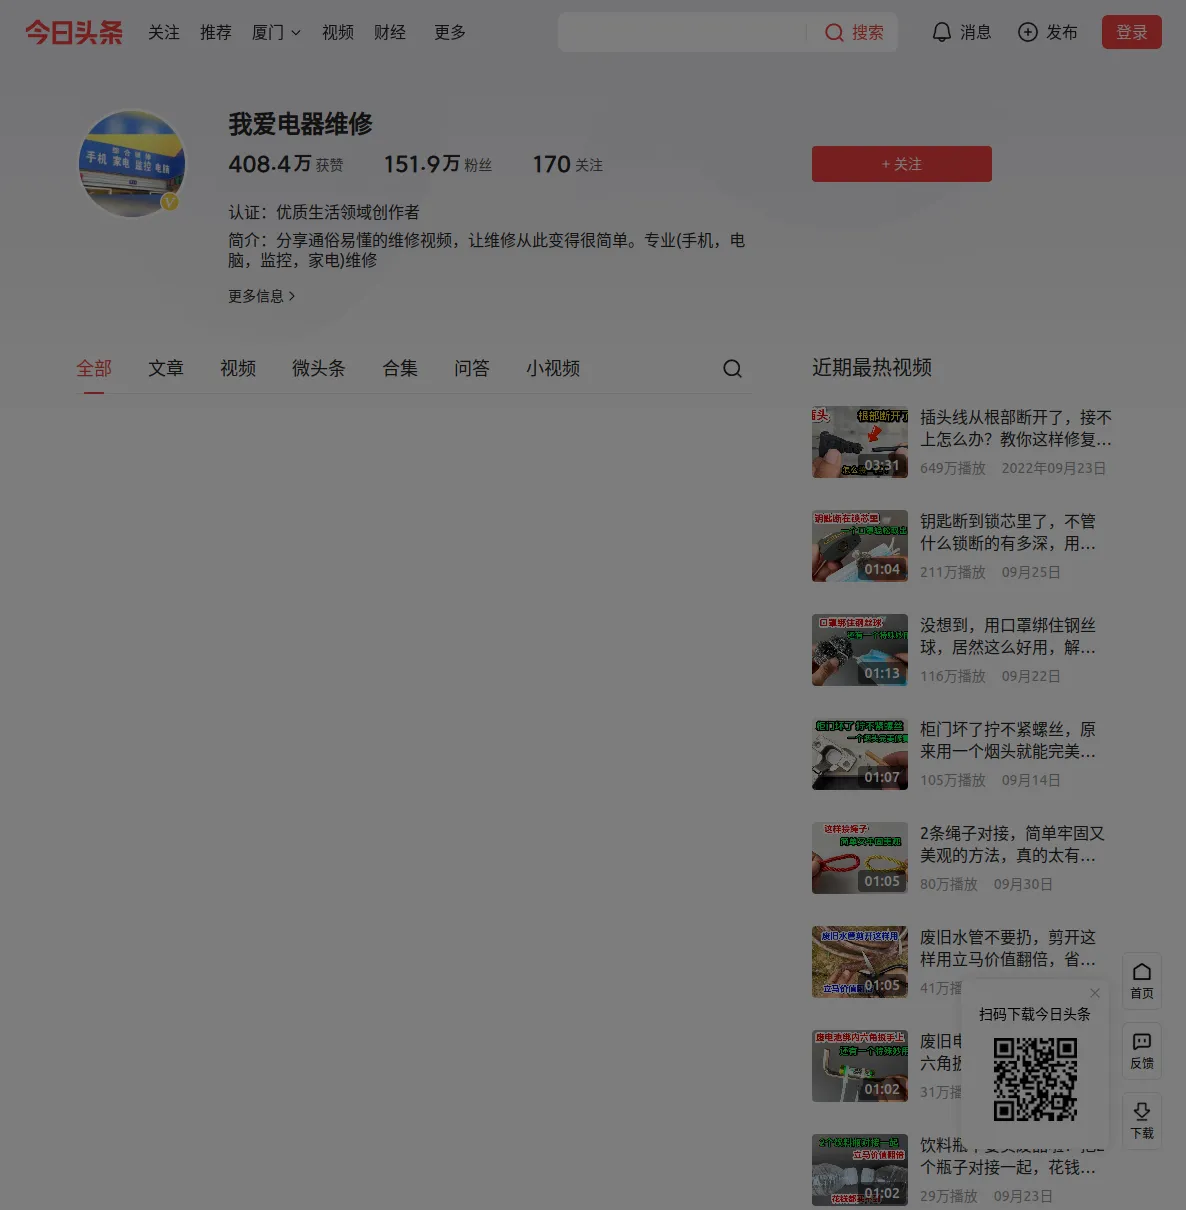The height and width of the screenshot is (1210, 1186).
Task: Open notifications bell icon 消息
Action: coord(941,33)
